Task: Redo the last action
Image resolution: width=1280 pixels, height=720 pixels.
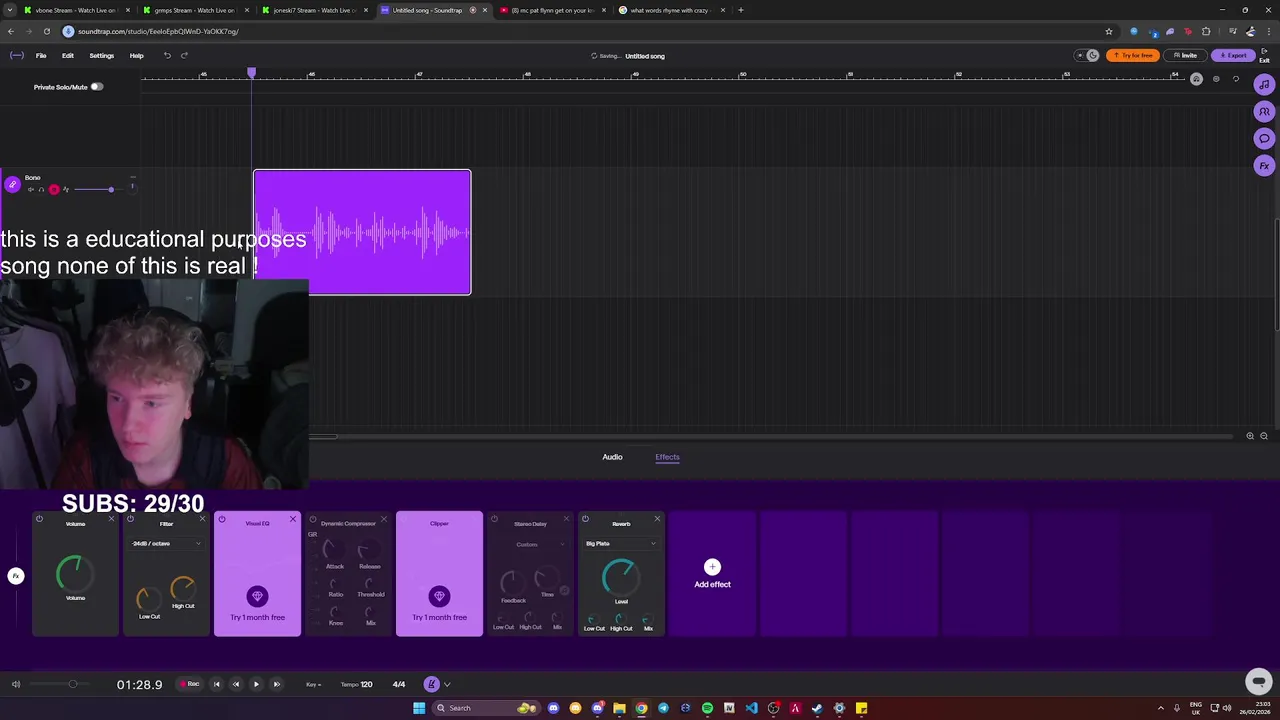Action: (x=184, y=55)
